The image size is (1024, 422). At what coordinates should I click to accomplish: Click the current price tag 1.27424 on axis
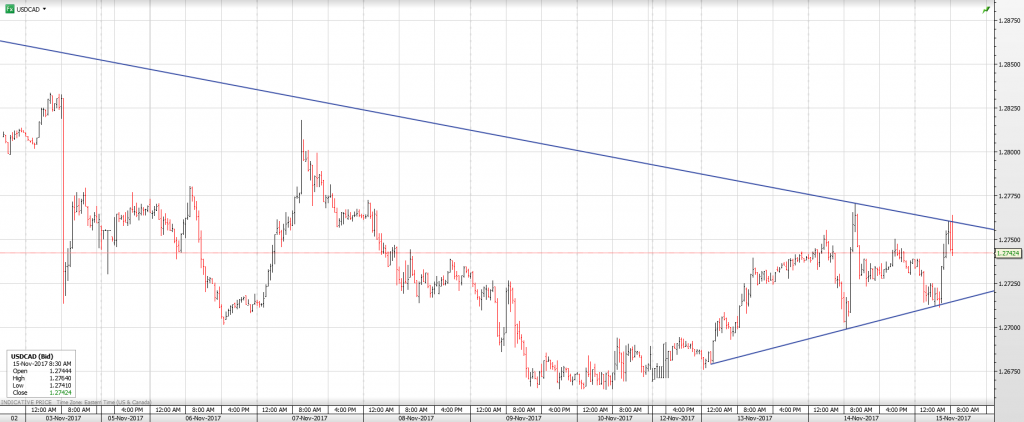tap(1008, 254)
